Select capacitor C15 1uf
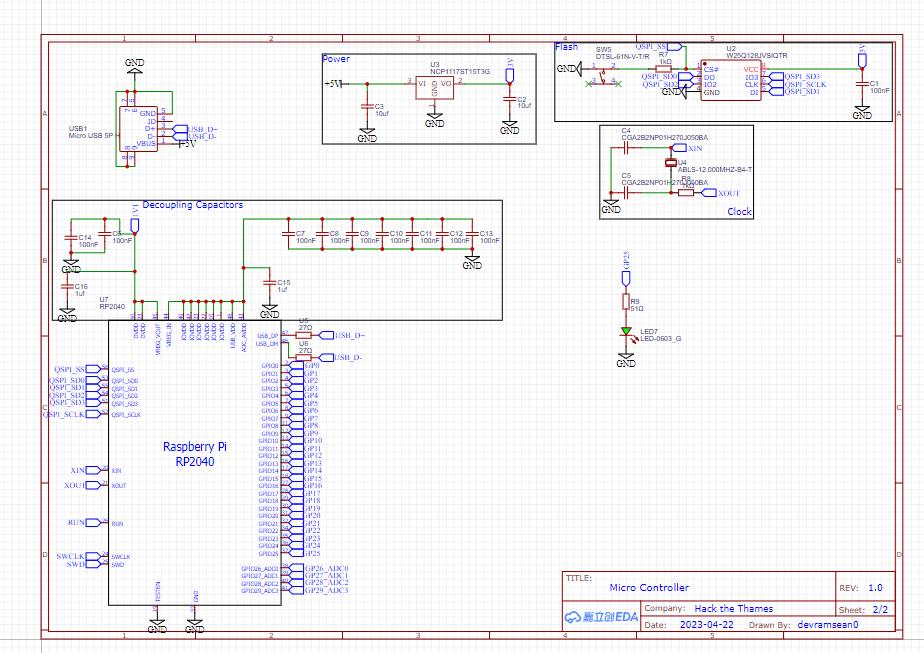The height and width of the screenshot is (653, 924). click(269, 283)
